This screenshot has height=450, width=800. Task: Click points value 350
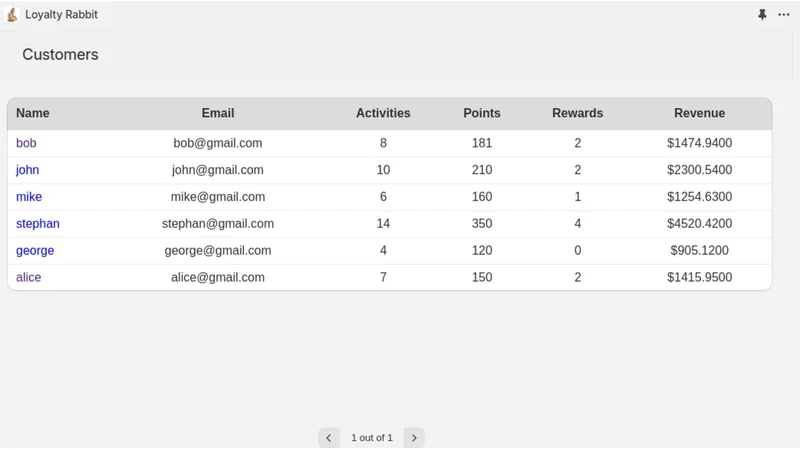pyautogui.click(x=482, y=224)
